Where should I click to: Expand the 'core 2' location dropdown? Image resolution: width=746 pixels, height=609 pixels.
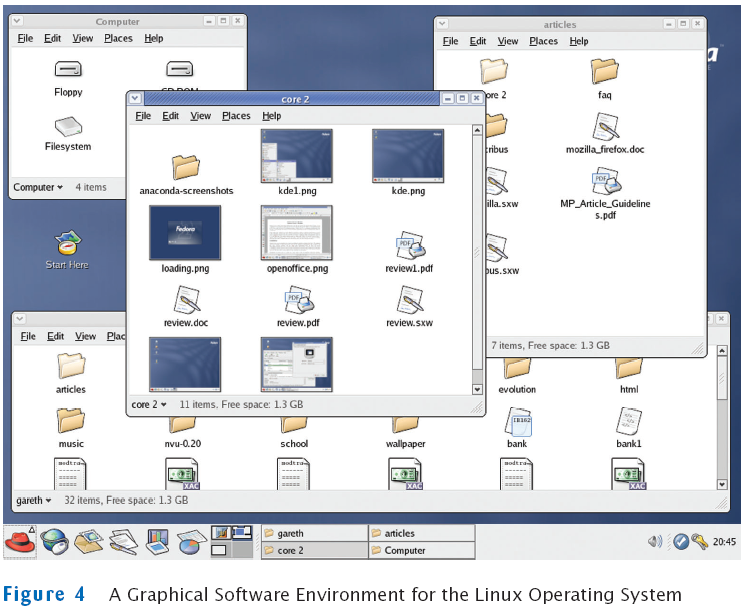(x=149, y=405)
